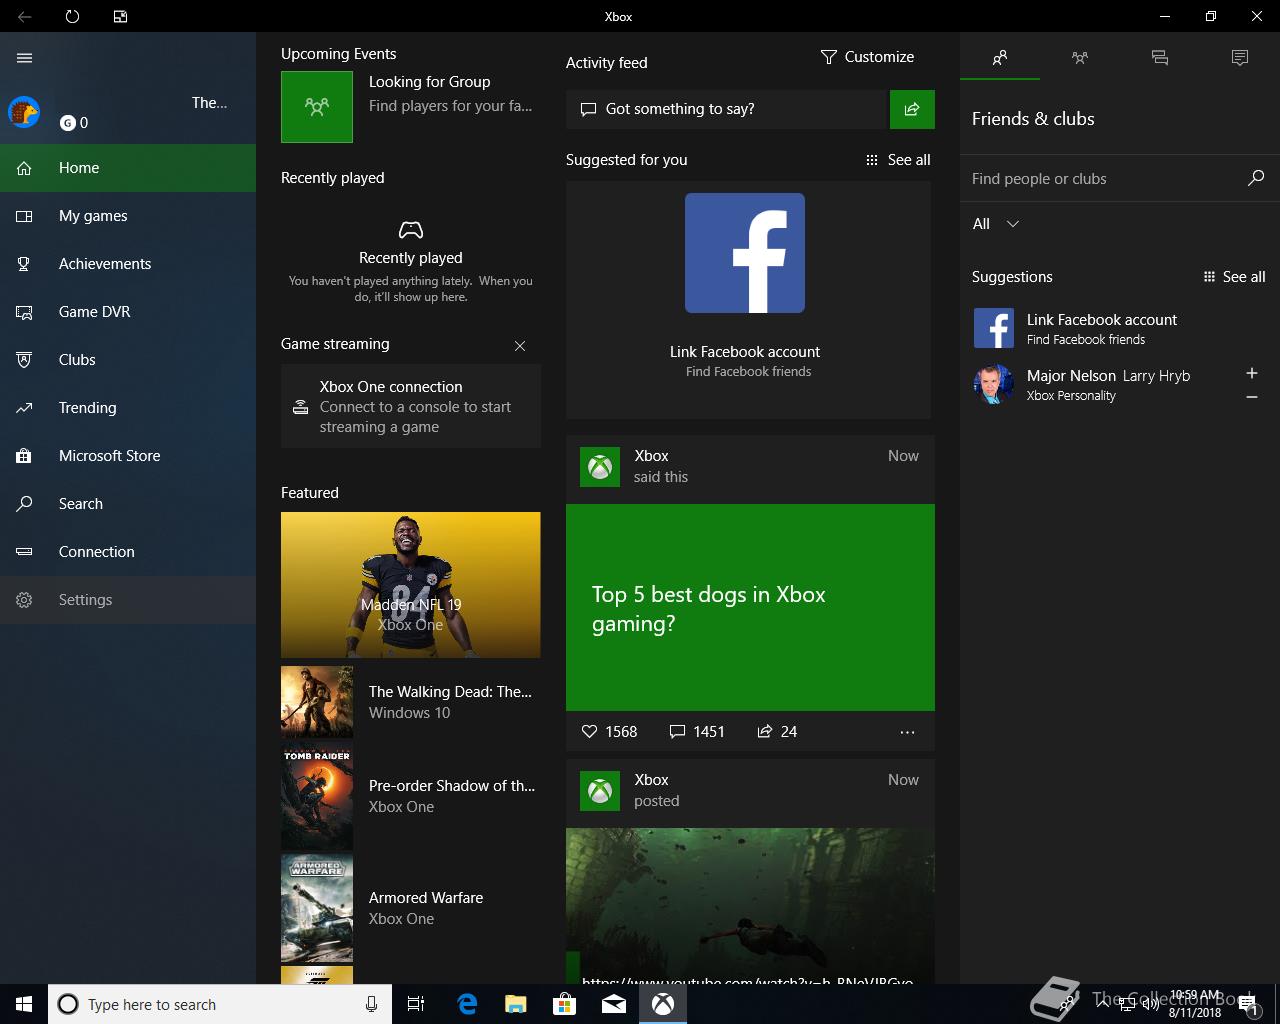Click Xbox app icon on taskbar
Viewport: 1280px width, 1024px height.
tap(663, 1004)
